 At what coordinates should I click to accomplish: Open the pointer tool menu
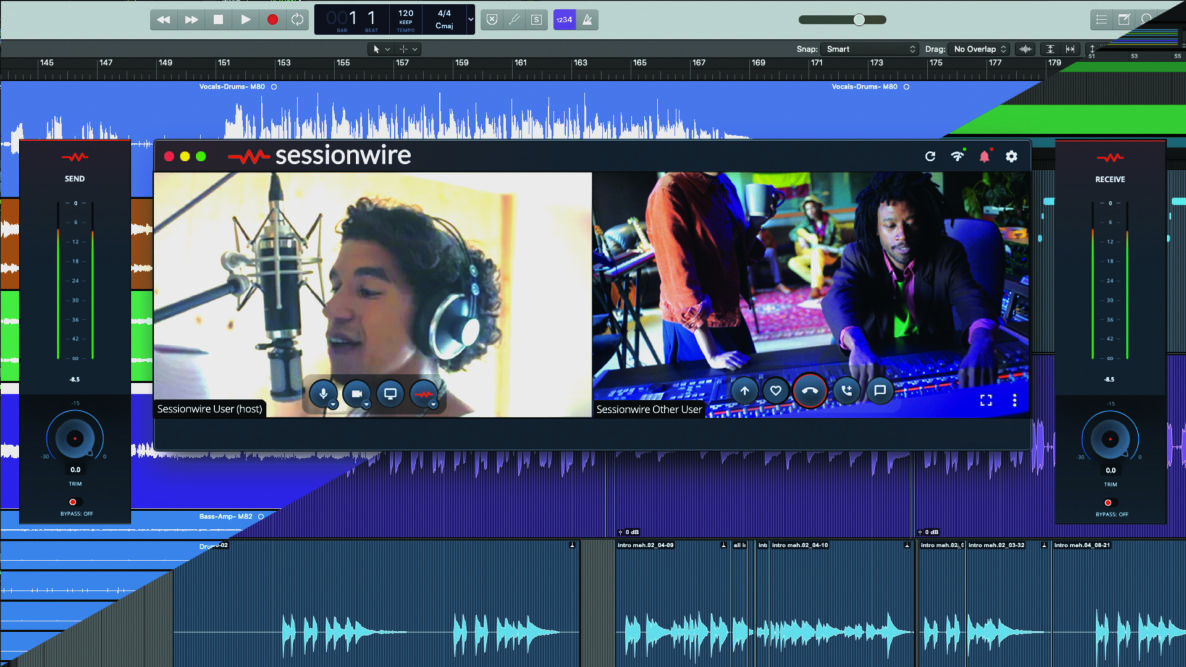(x=381, y=49)
